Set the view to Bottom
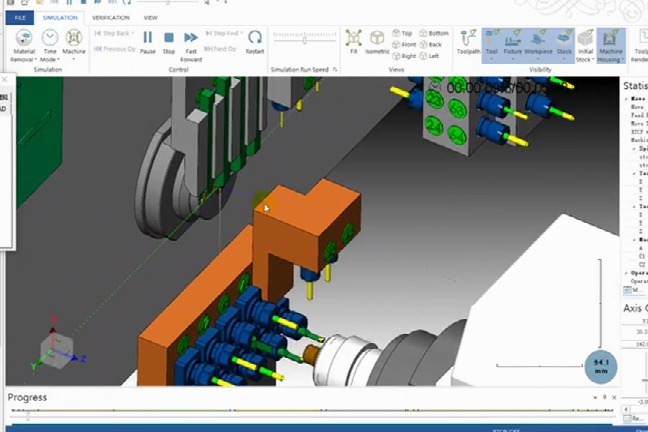Screen dimensions: 648x432 (434, 33)
